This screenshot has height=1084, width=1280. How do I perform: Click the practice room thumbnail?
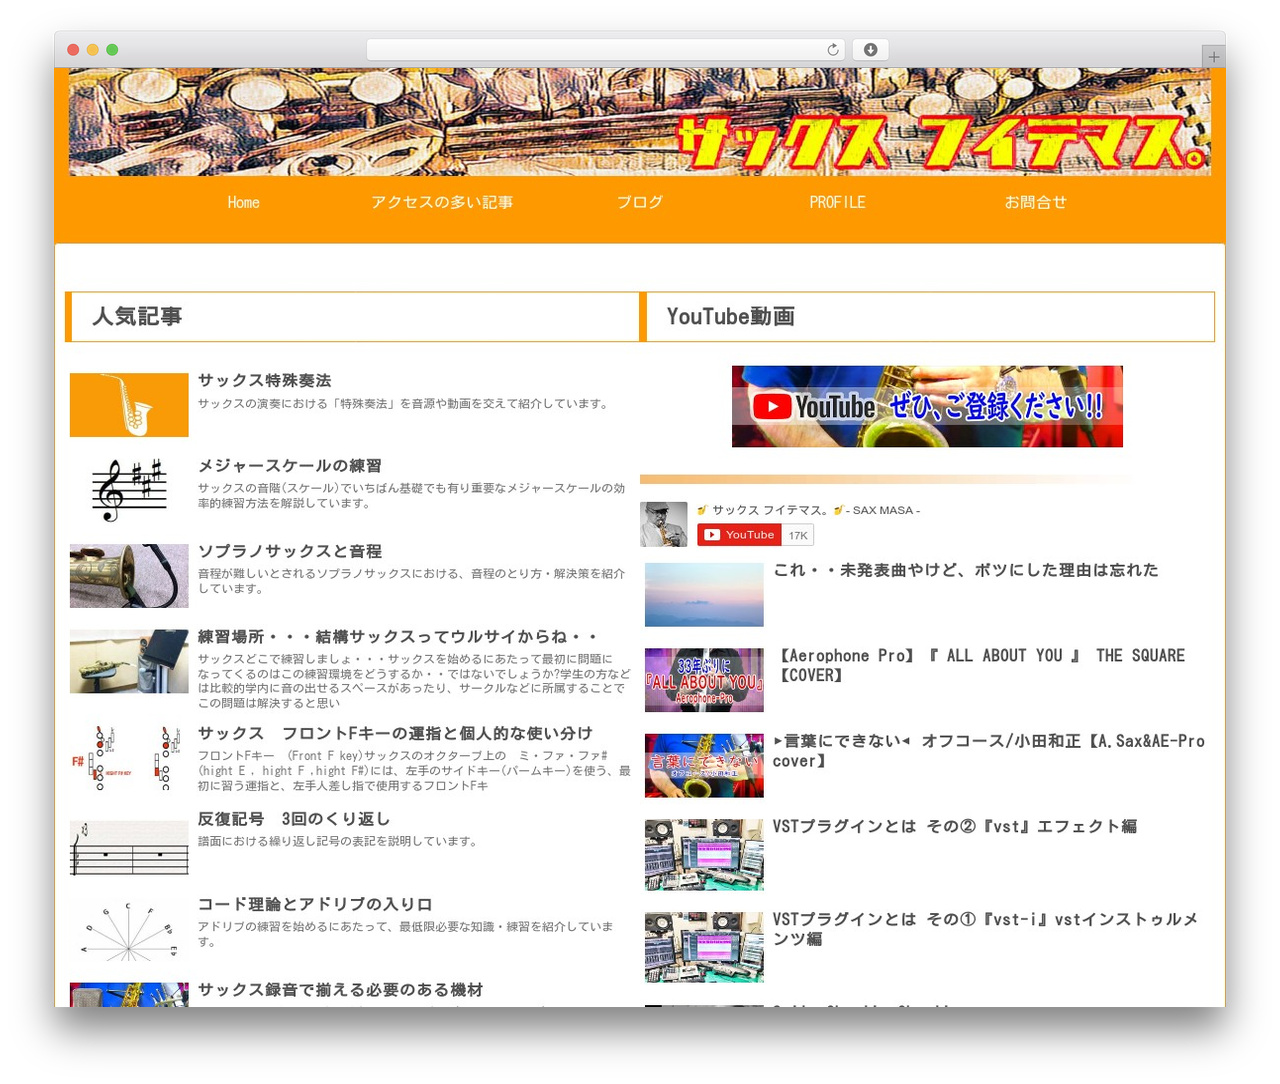pyautogui.click(x=129, y=661)
